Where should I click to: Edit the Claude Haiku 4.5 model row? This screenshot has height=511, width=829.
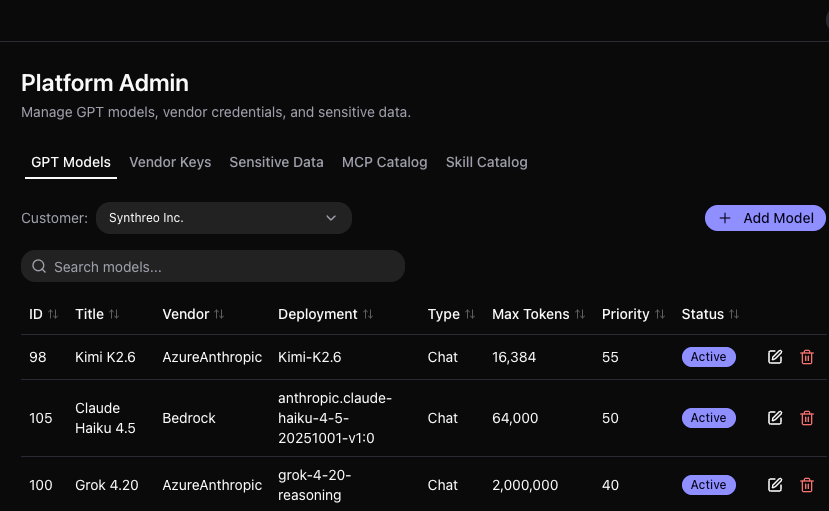(x=775, y=418)
